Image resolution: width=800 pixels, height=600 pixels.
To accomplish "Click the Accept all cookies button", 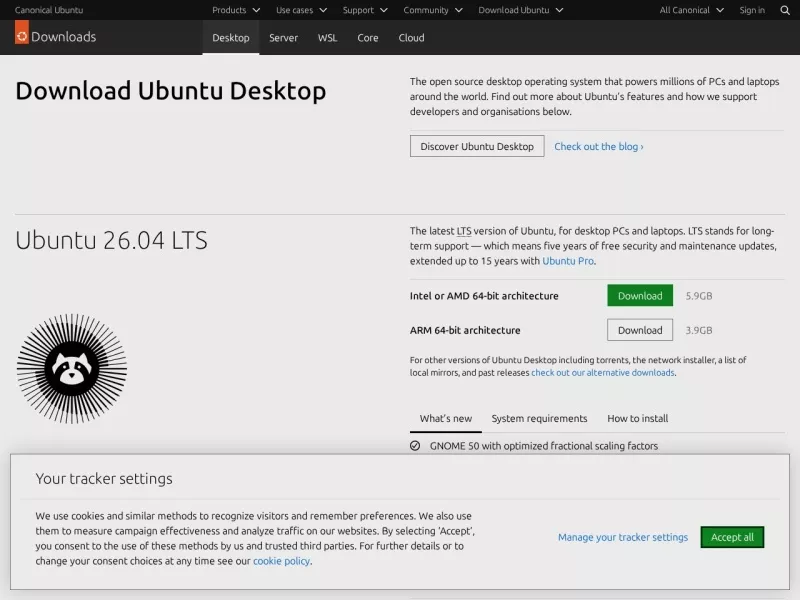I will point(732,537).
